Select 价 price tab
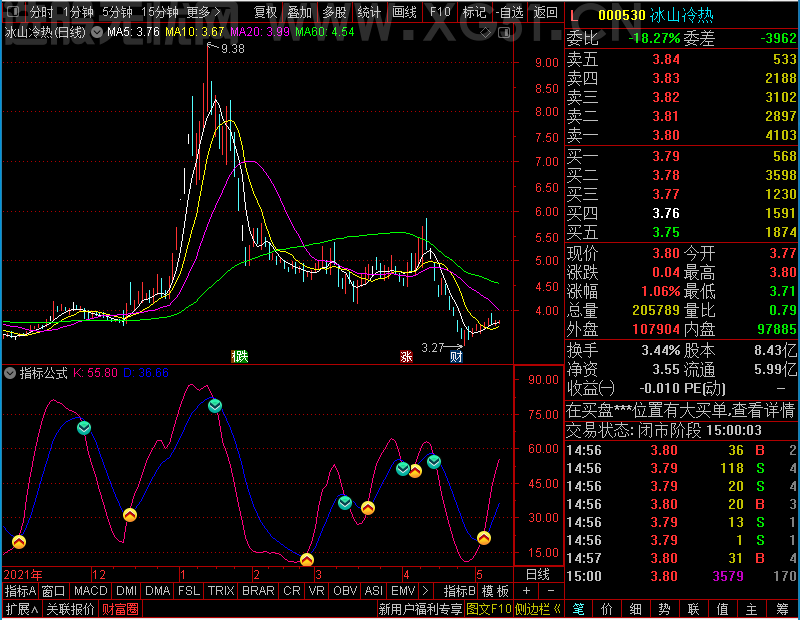This screenshot has height=620, width=800. 607,609
